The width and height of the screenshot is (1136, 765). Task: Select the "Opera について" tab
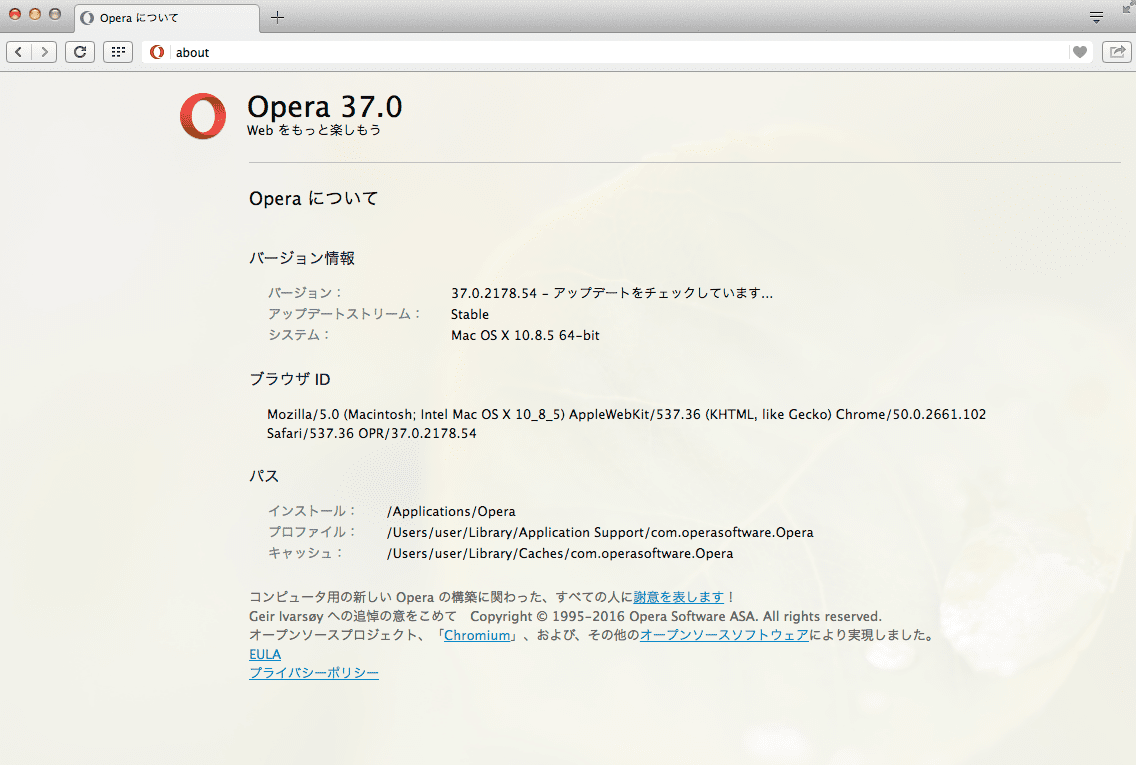pos(167,18)
